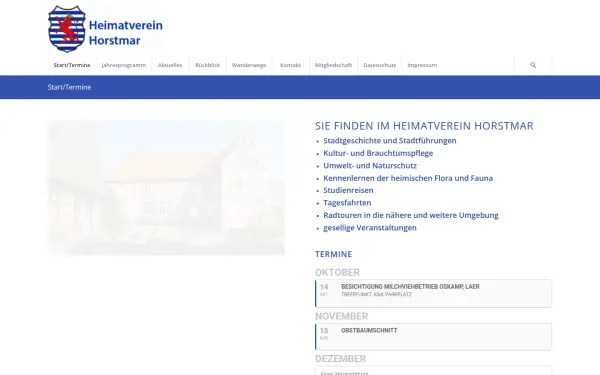Select Rückblick in the navigation bar

pyautogui.click(x=207, y=65)
